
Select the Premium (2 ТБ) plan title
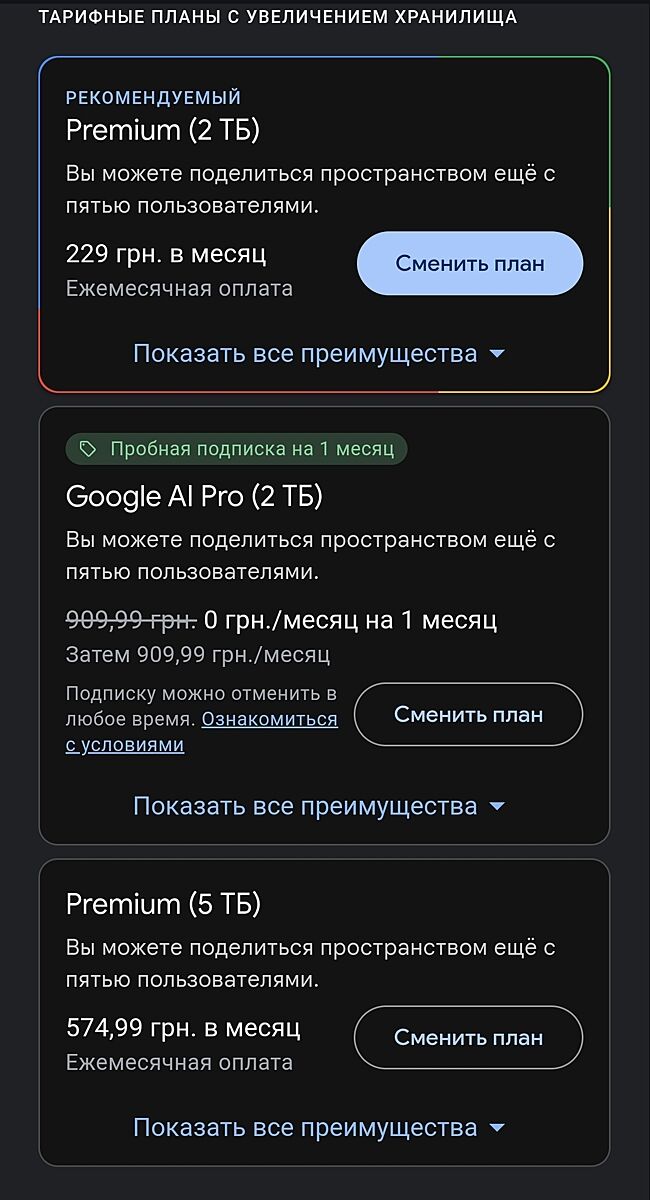point(163,130)
